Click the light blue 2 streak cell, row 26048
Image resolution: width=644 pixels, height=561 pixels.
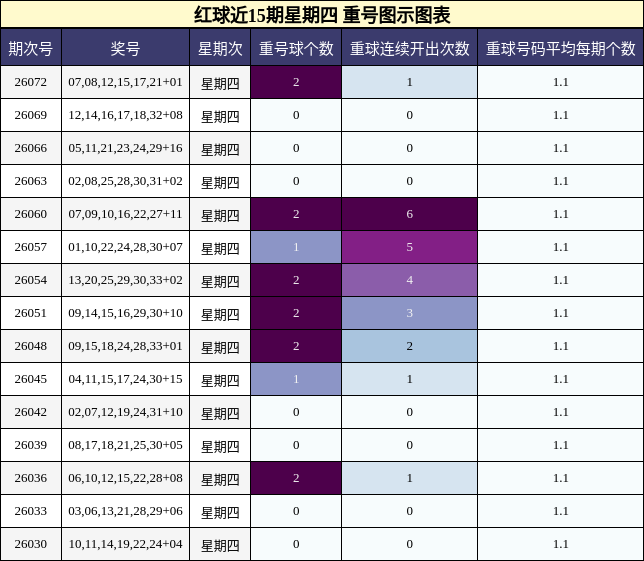pyautogui.click(x=409, y=346)
